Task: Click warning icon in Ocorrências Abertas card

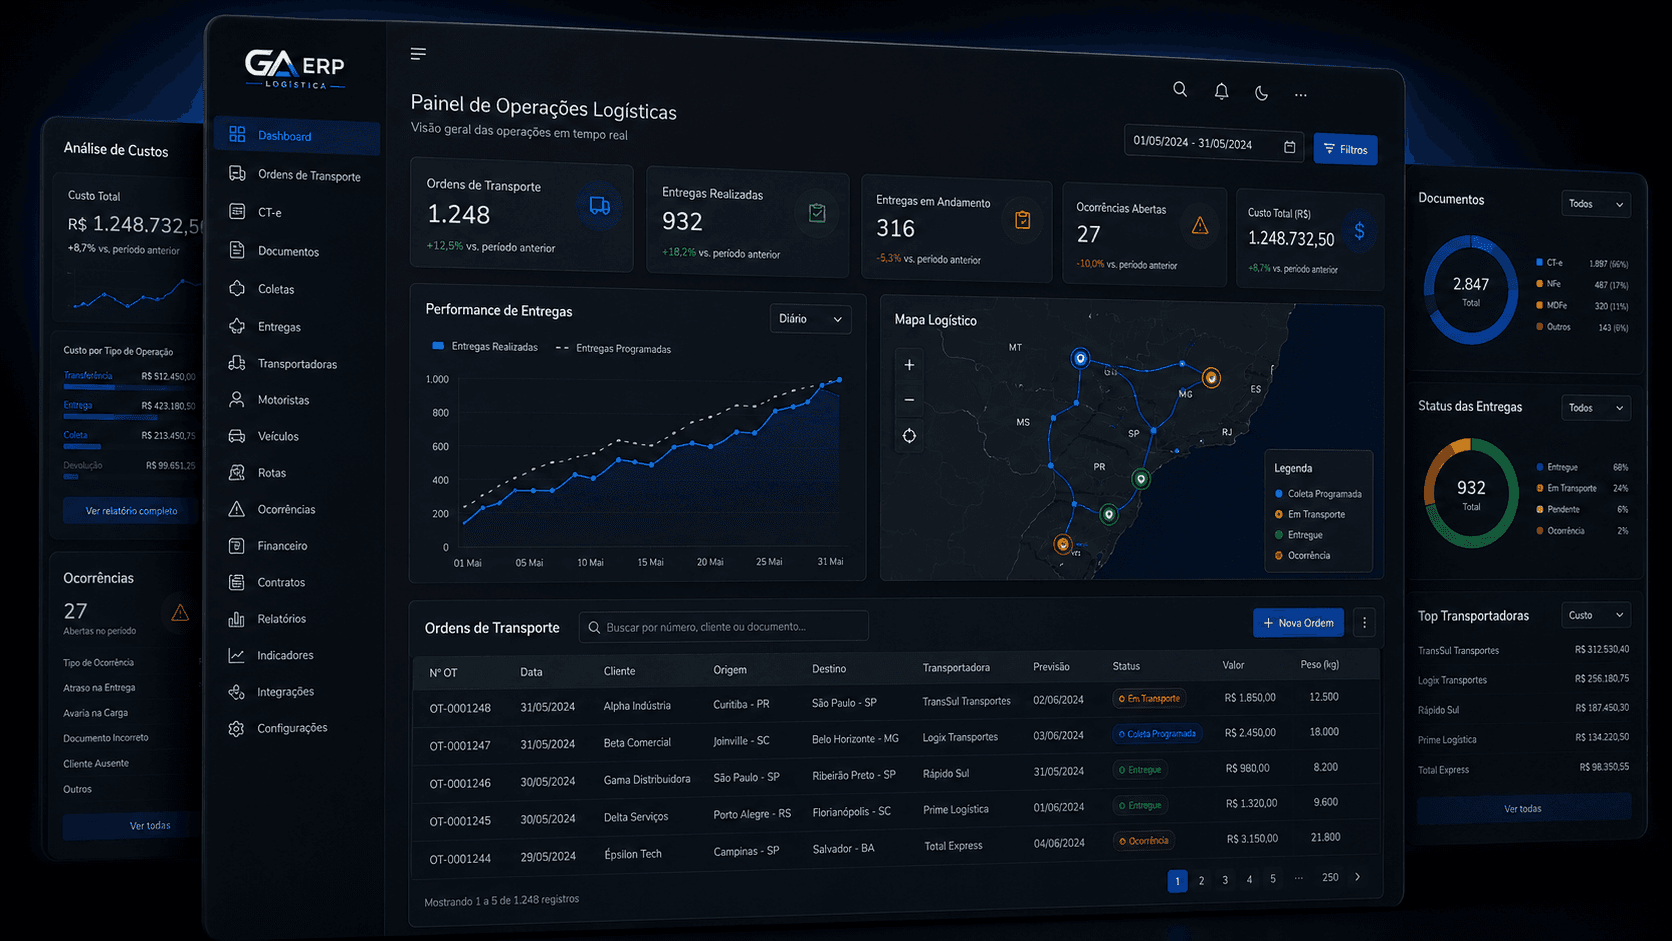Action: (x=1199, y=226)
